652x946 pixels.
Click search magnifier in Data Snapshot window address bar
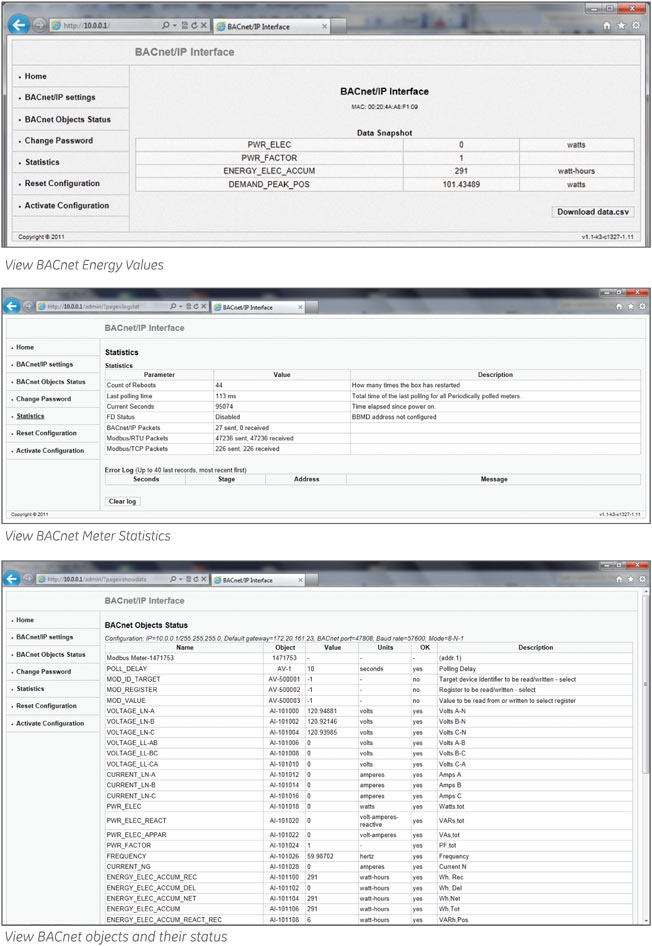(166, 25)
